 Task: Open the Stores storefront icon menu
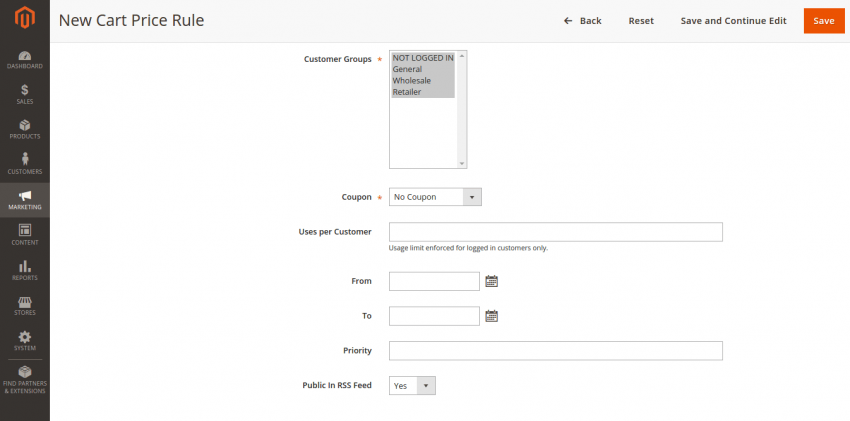click(24, 302)
